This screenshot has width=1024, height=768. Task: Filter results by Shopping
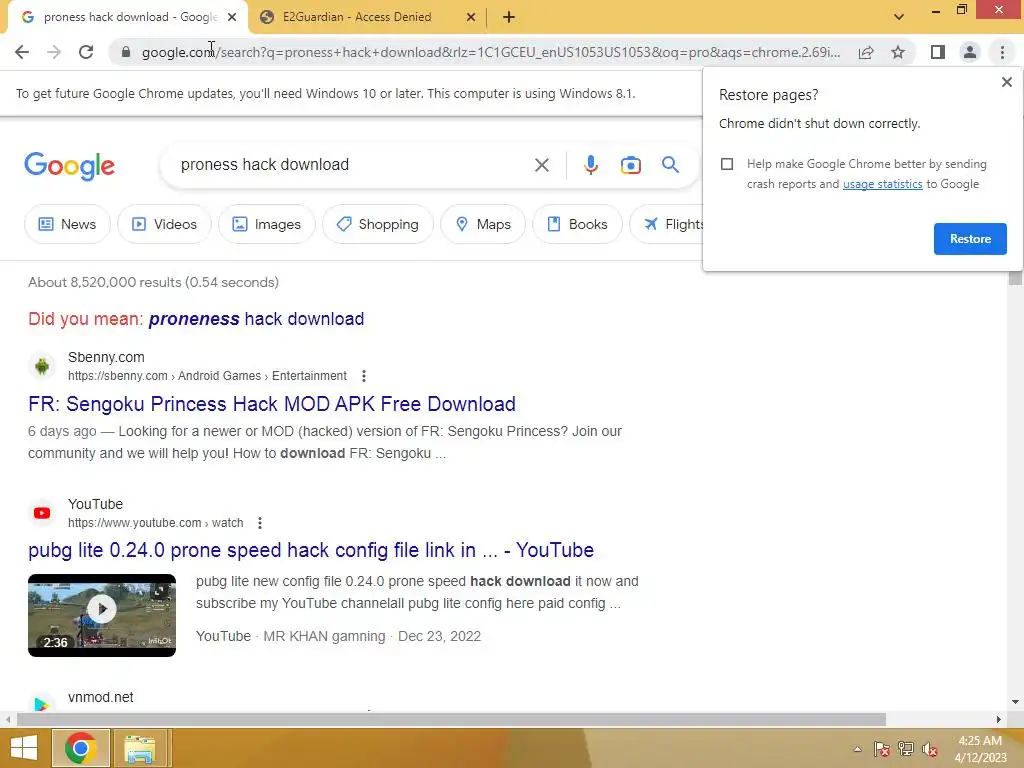pos(377,224)
